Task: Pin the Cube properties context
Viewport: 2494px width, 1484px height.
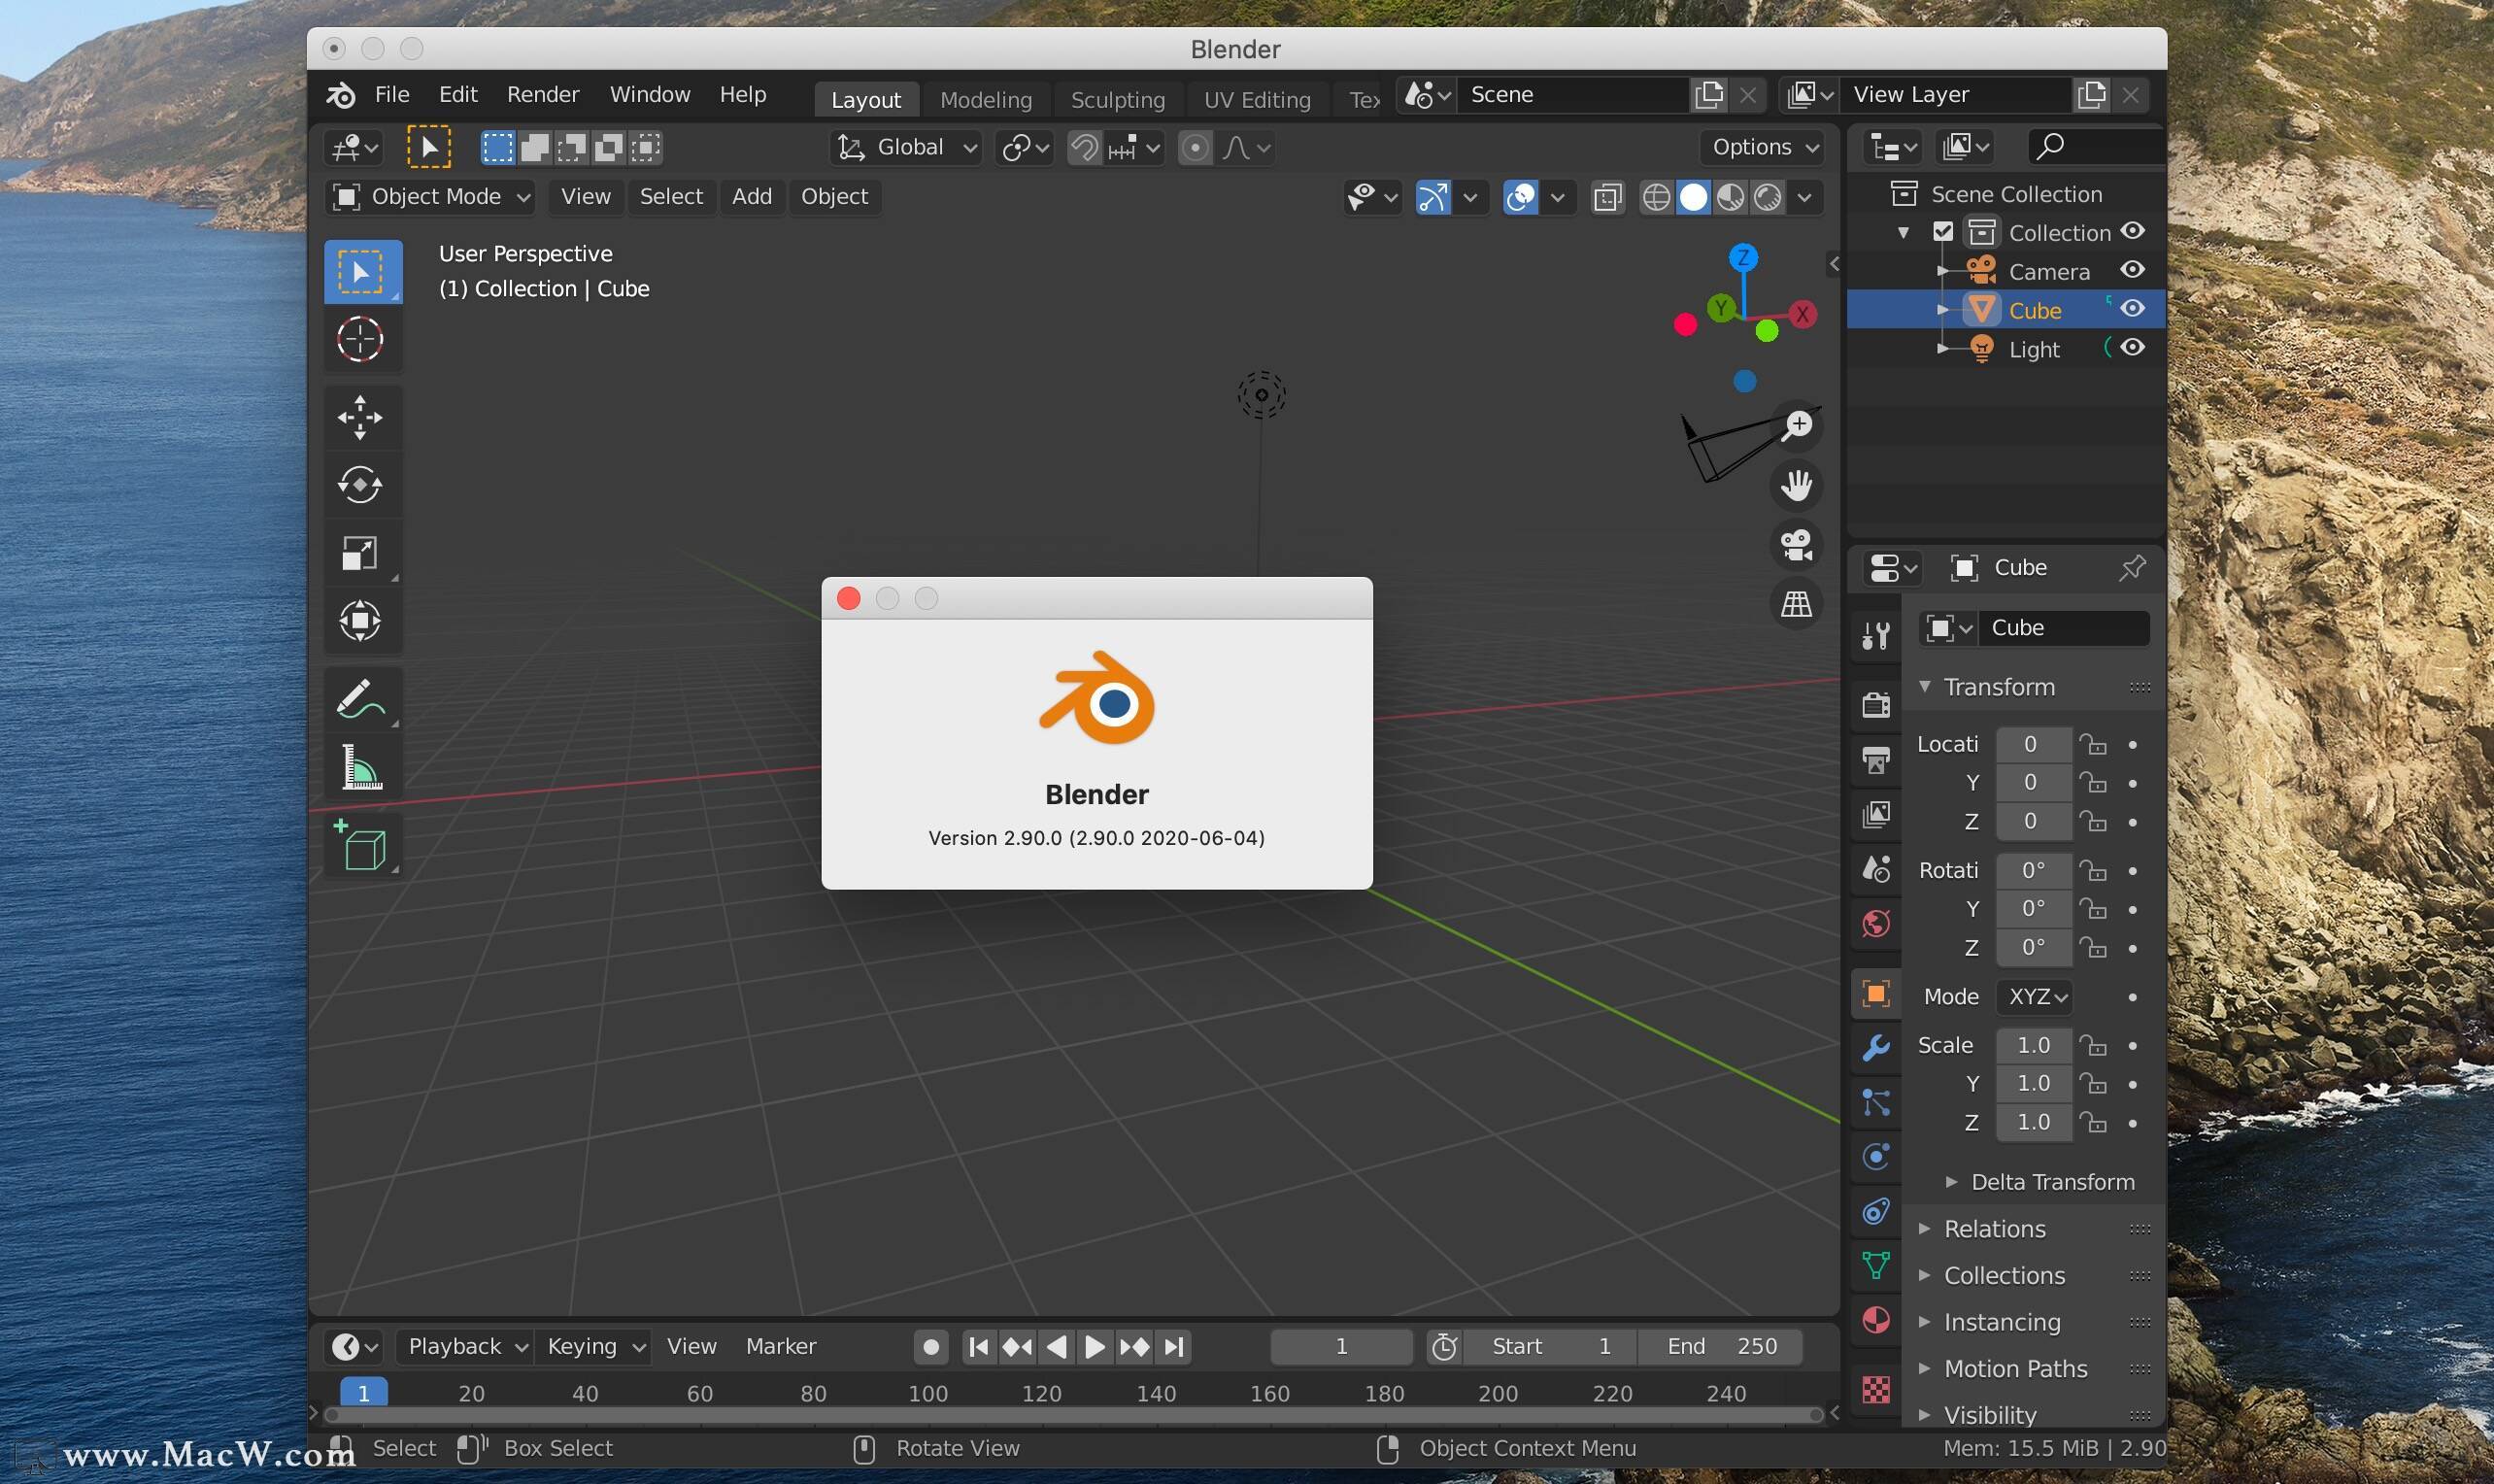Action: click(2132, 568)
